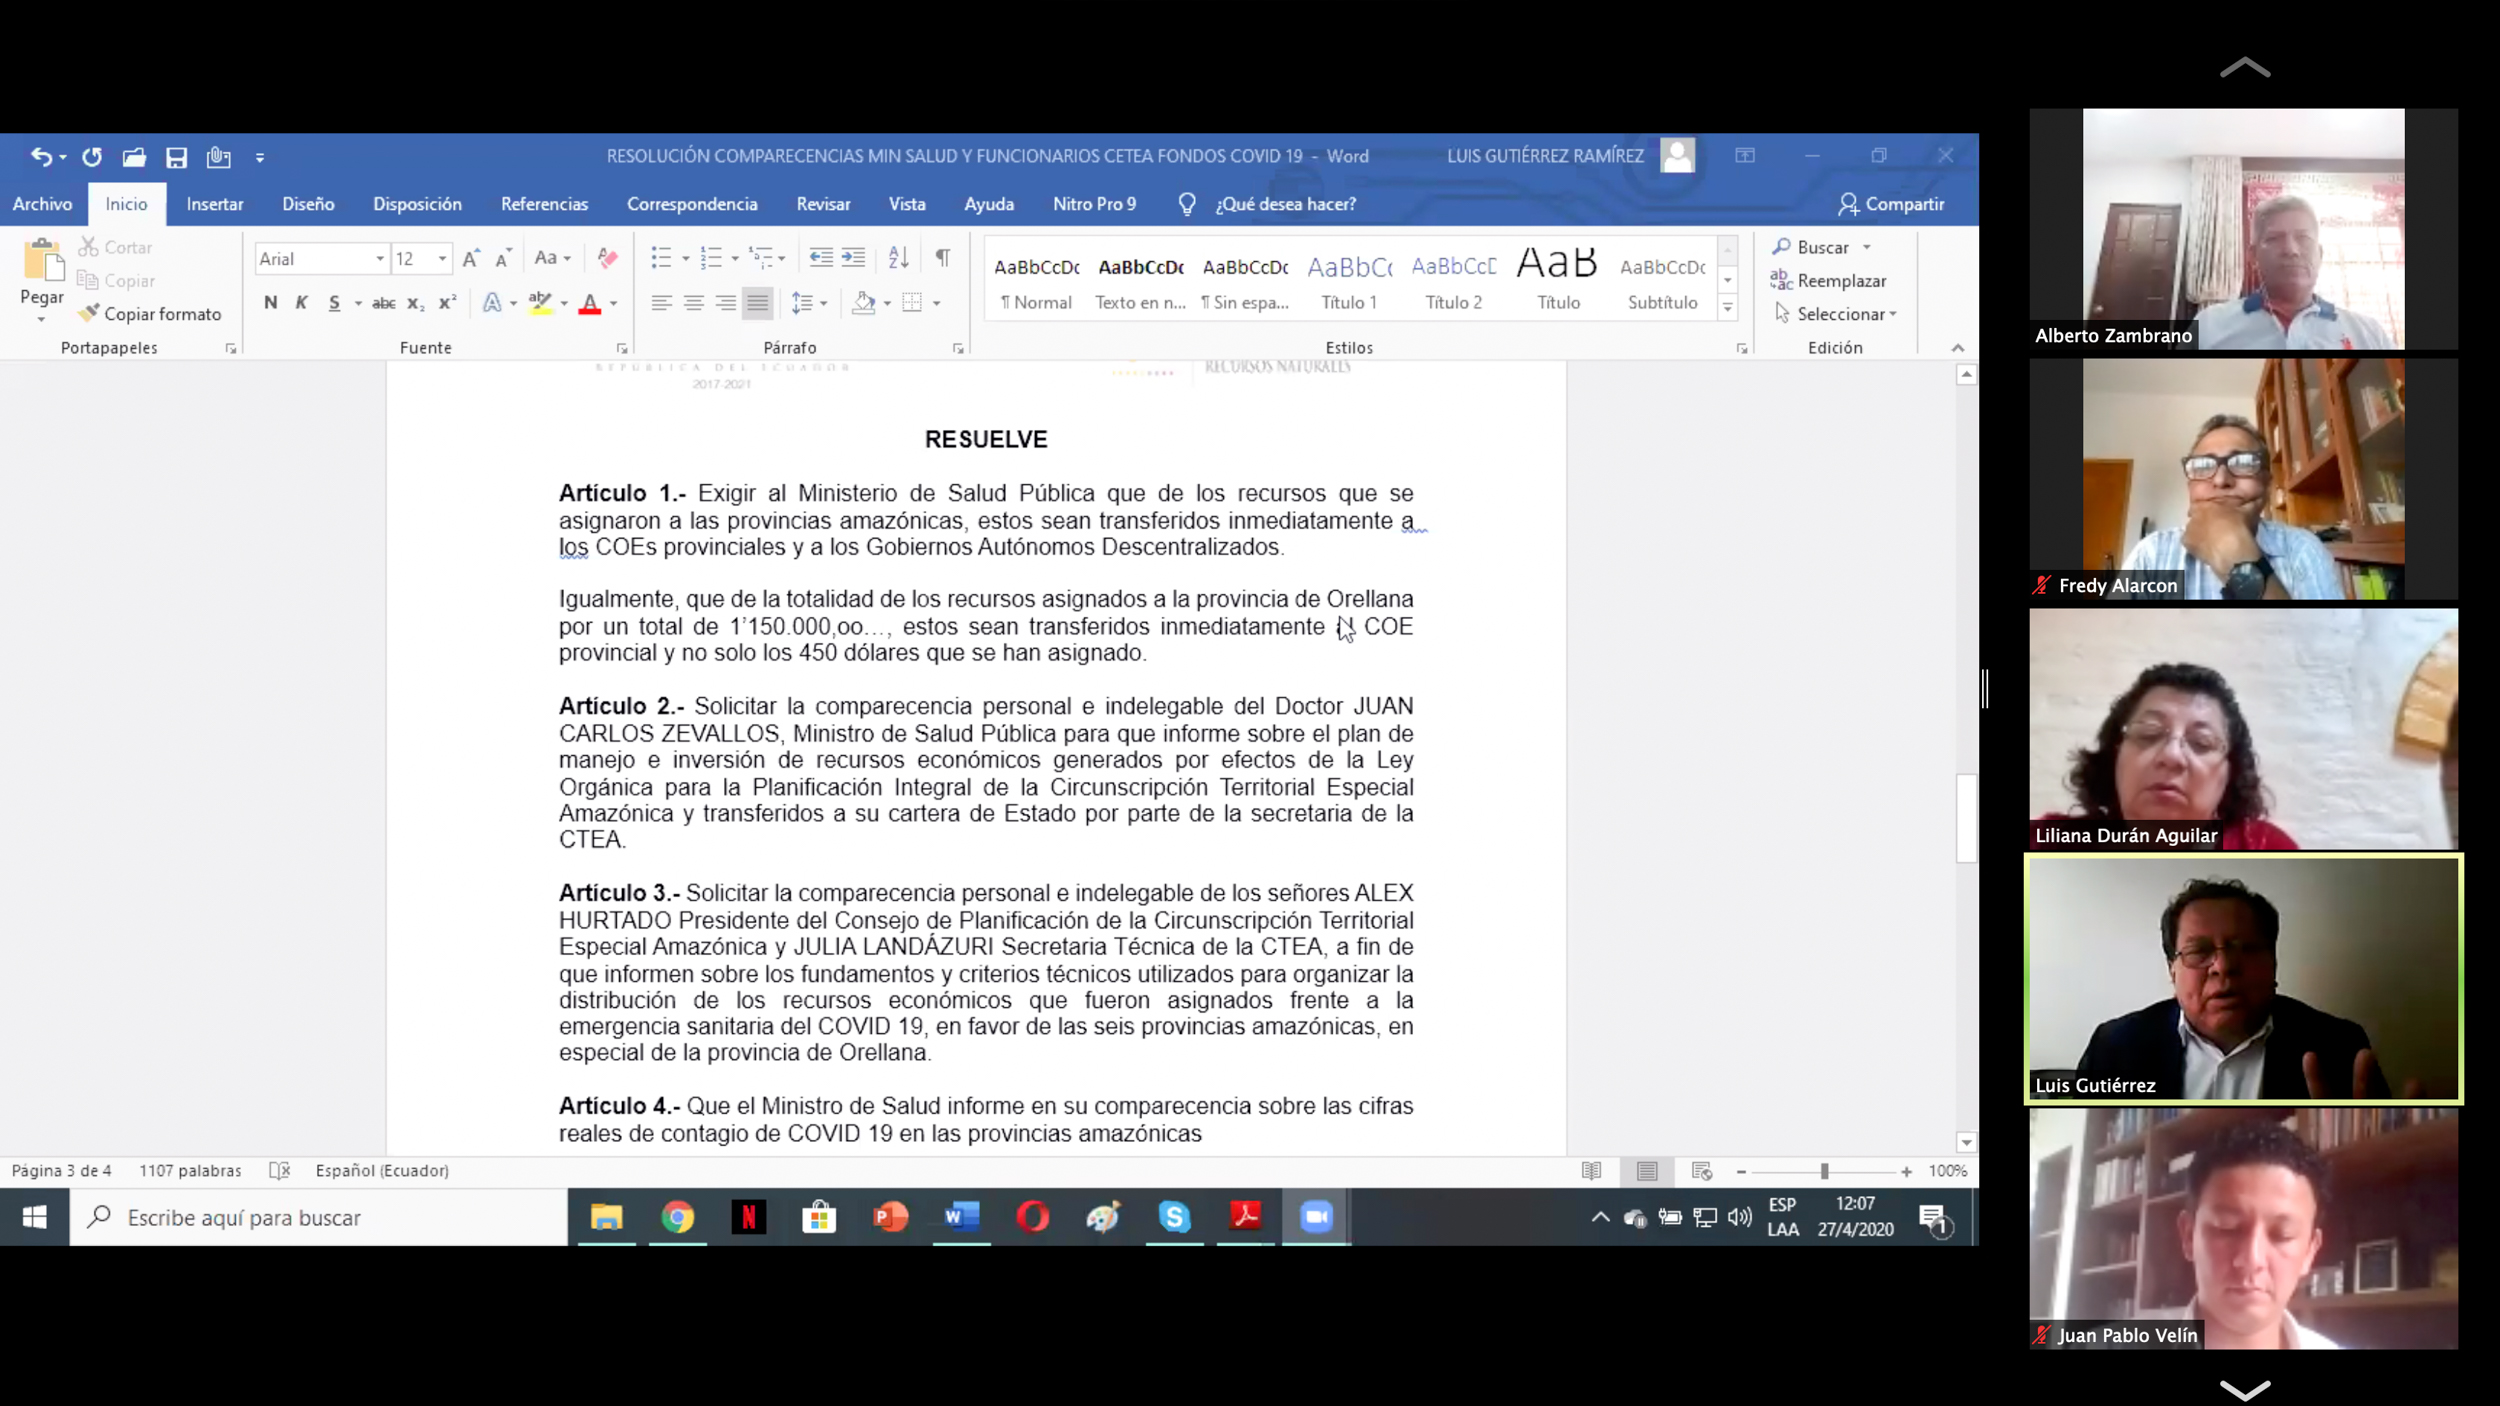Click the Web layout view icon in status bar
The image size is (2500, 1406).
[1702, 1171]
